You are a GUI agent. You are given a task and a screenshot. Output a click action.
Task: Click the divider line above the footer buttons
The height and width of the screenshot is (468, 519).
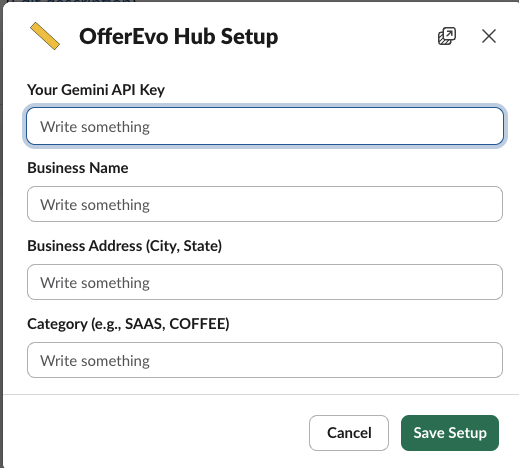click(x=261, y=394)
